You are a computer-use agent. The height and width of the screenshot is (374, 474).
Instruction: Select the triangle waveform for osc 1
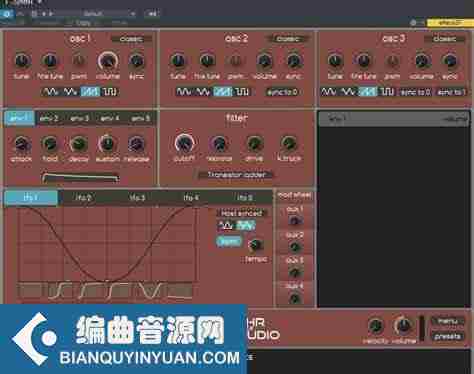[x=70, y=92]
